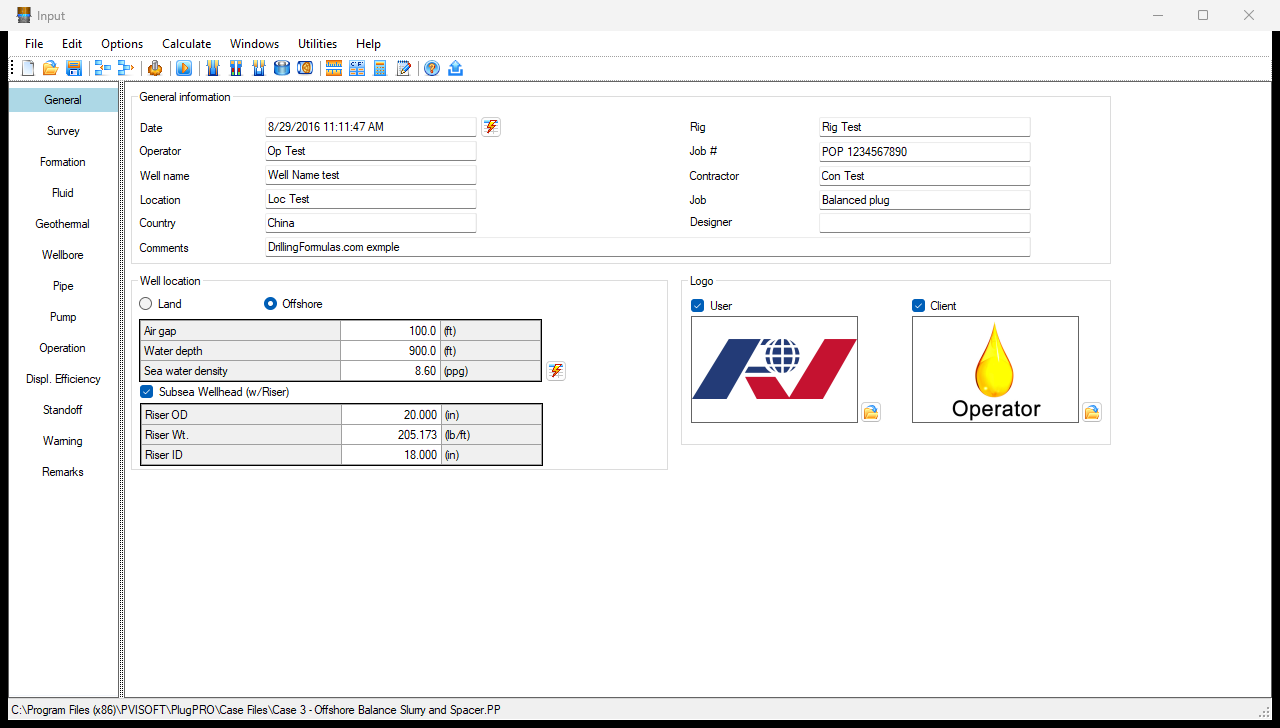The image size is (1280, 728).
Task: Click the C/F unit conversion icon
Action: click(357, 68)
